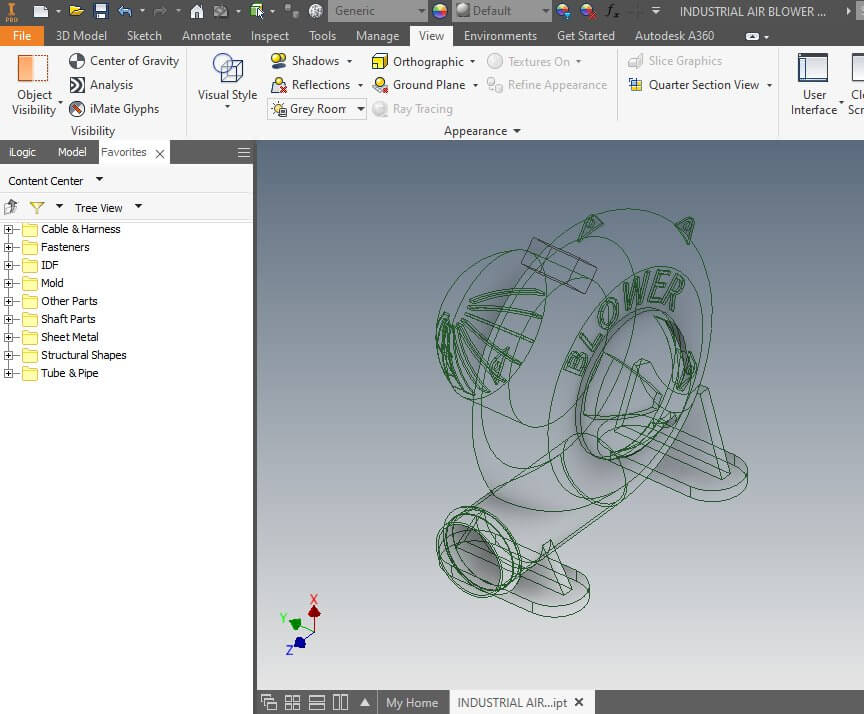
Task: Click the Center of Gravity icon
Action: pyautogui.click(x=77, y=61)
